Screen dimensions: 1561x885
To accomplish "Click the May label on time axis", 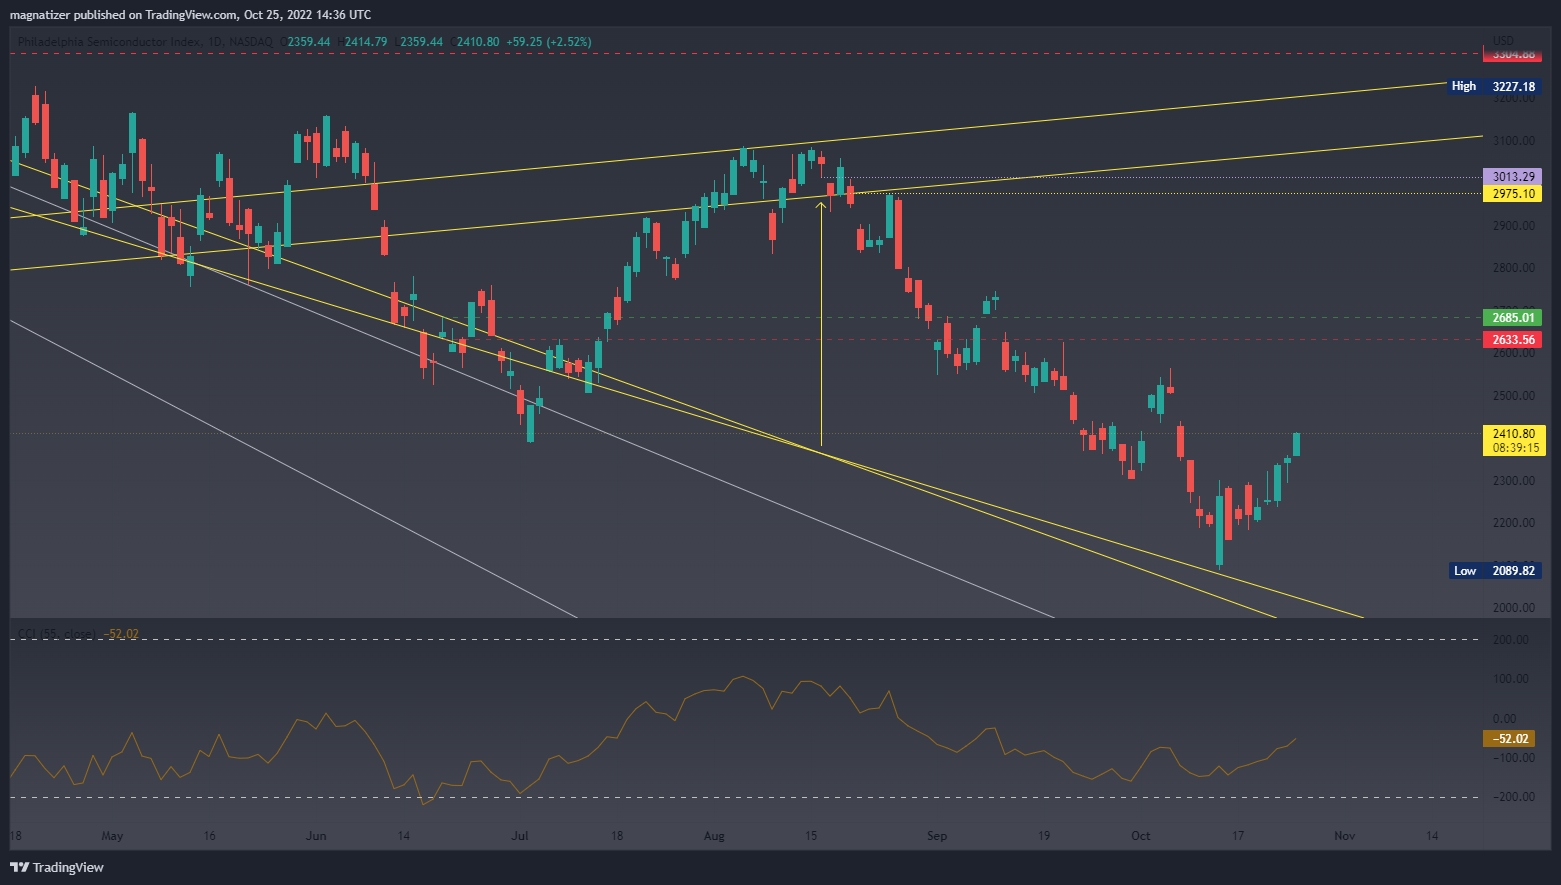I will tap(112, 836).
